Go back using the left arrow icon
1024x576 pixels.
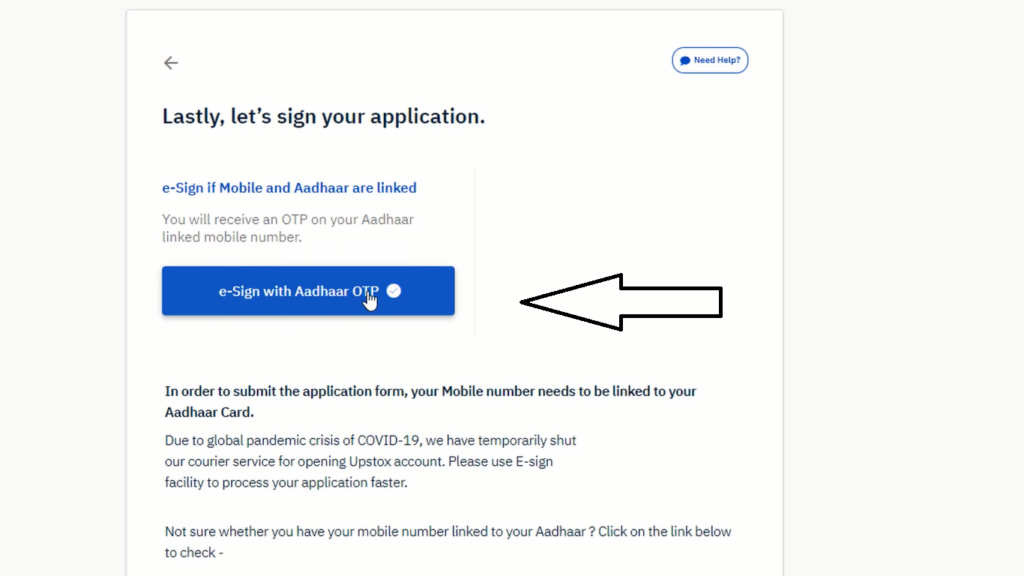coord(170,63)
